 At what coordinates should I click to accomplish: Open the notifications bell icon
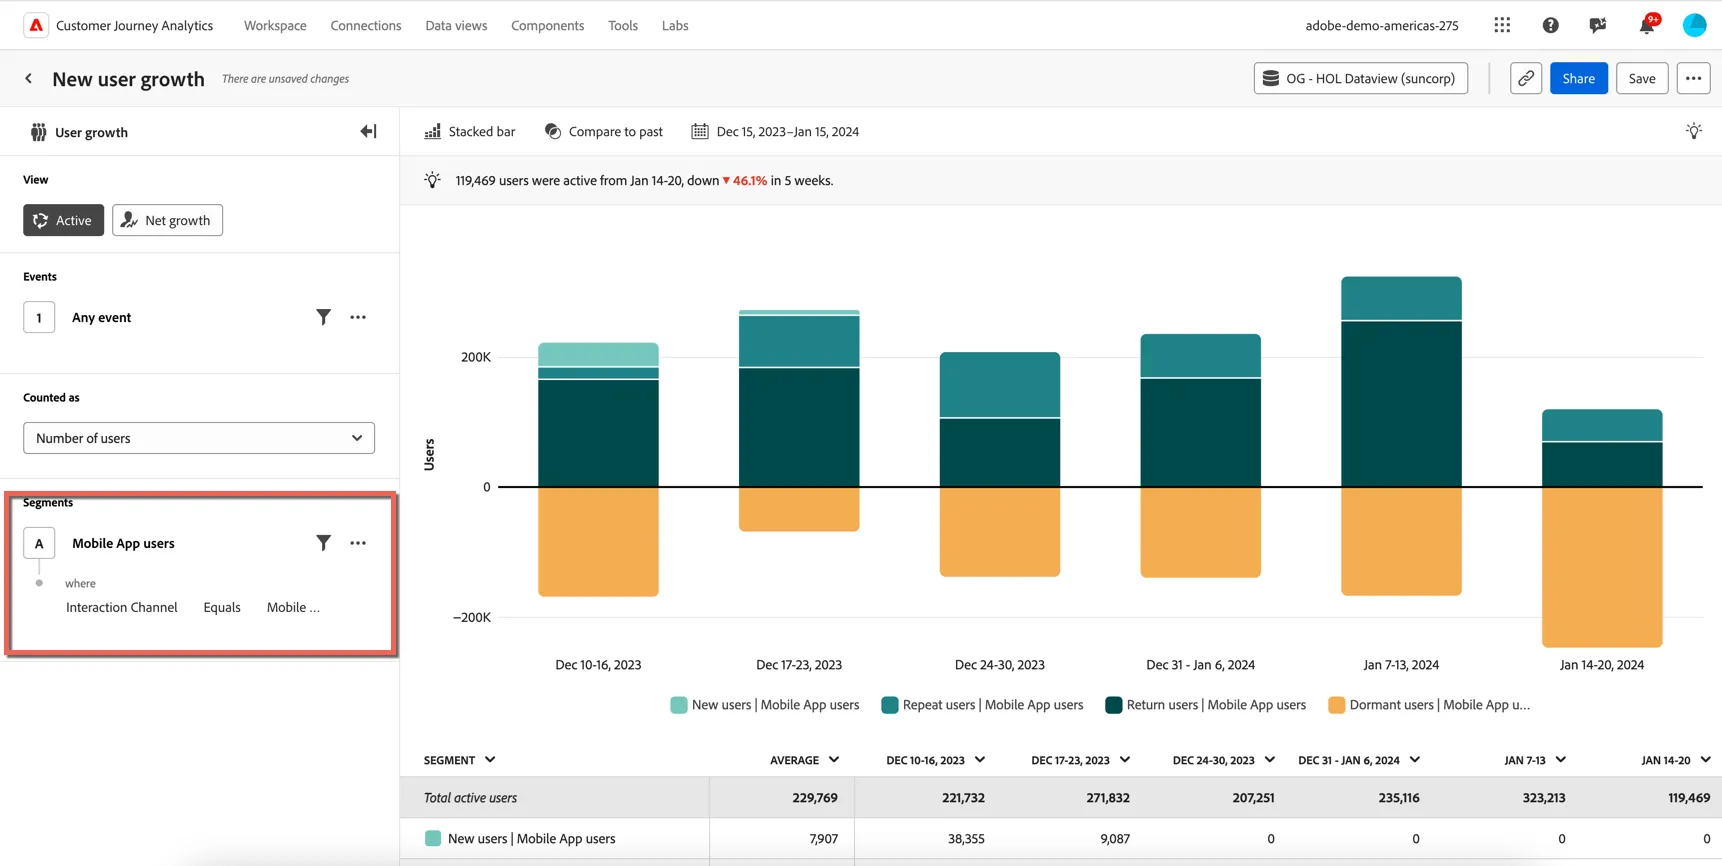click(1647, 25)
